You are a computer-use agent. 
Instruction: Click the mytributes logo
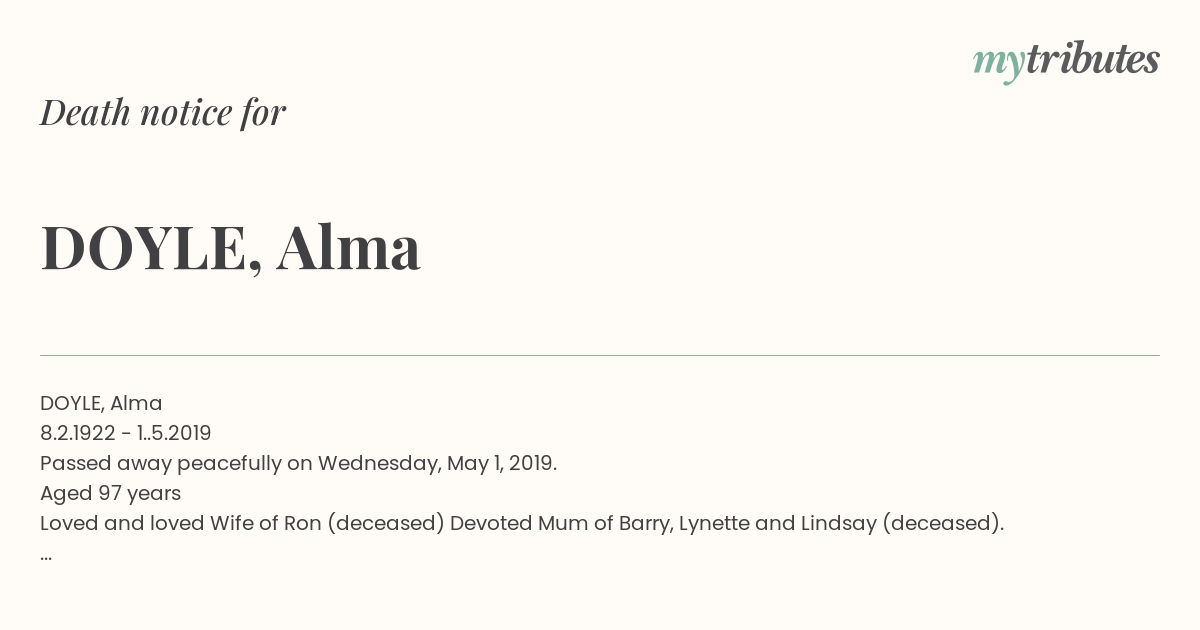pos(1066,60)
